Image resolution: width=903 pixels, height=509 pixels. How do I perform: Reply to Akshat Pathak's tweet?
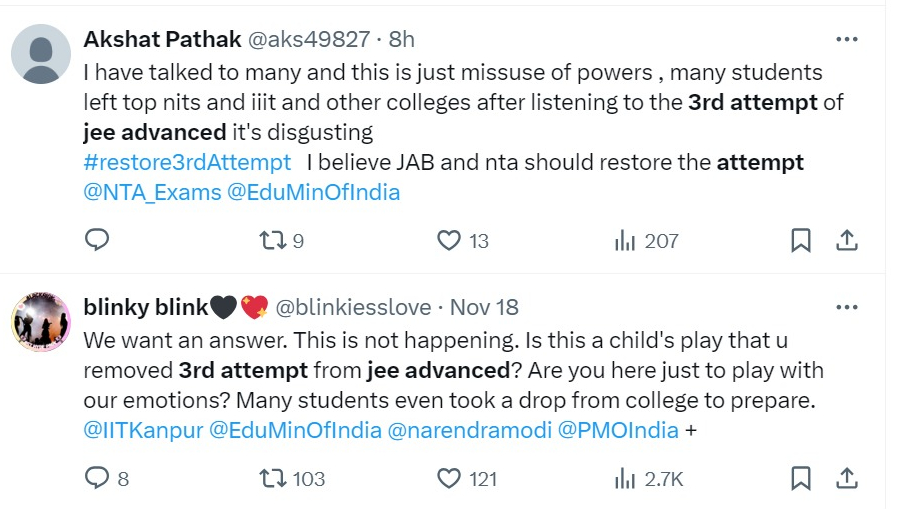(x=97, y=240)
